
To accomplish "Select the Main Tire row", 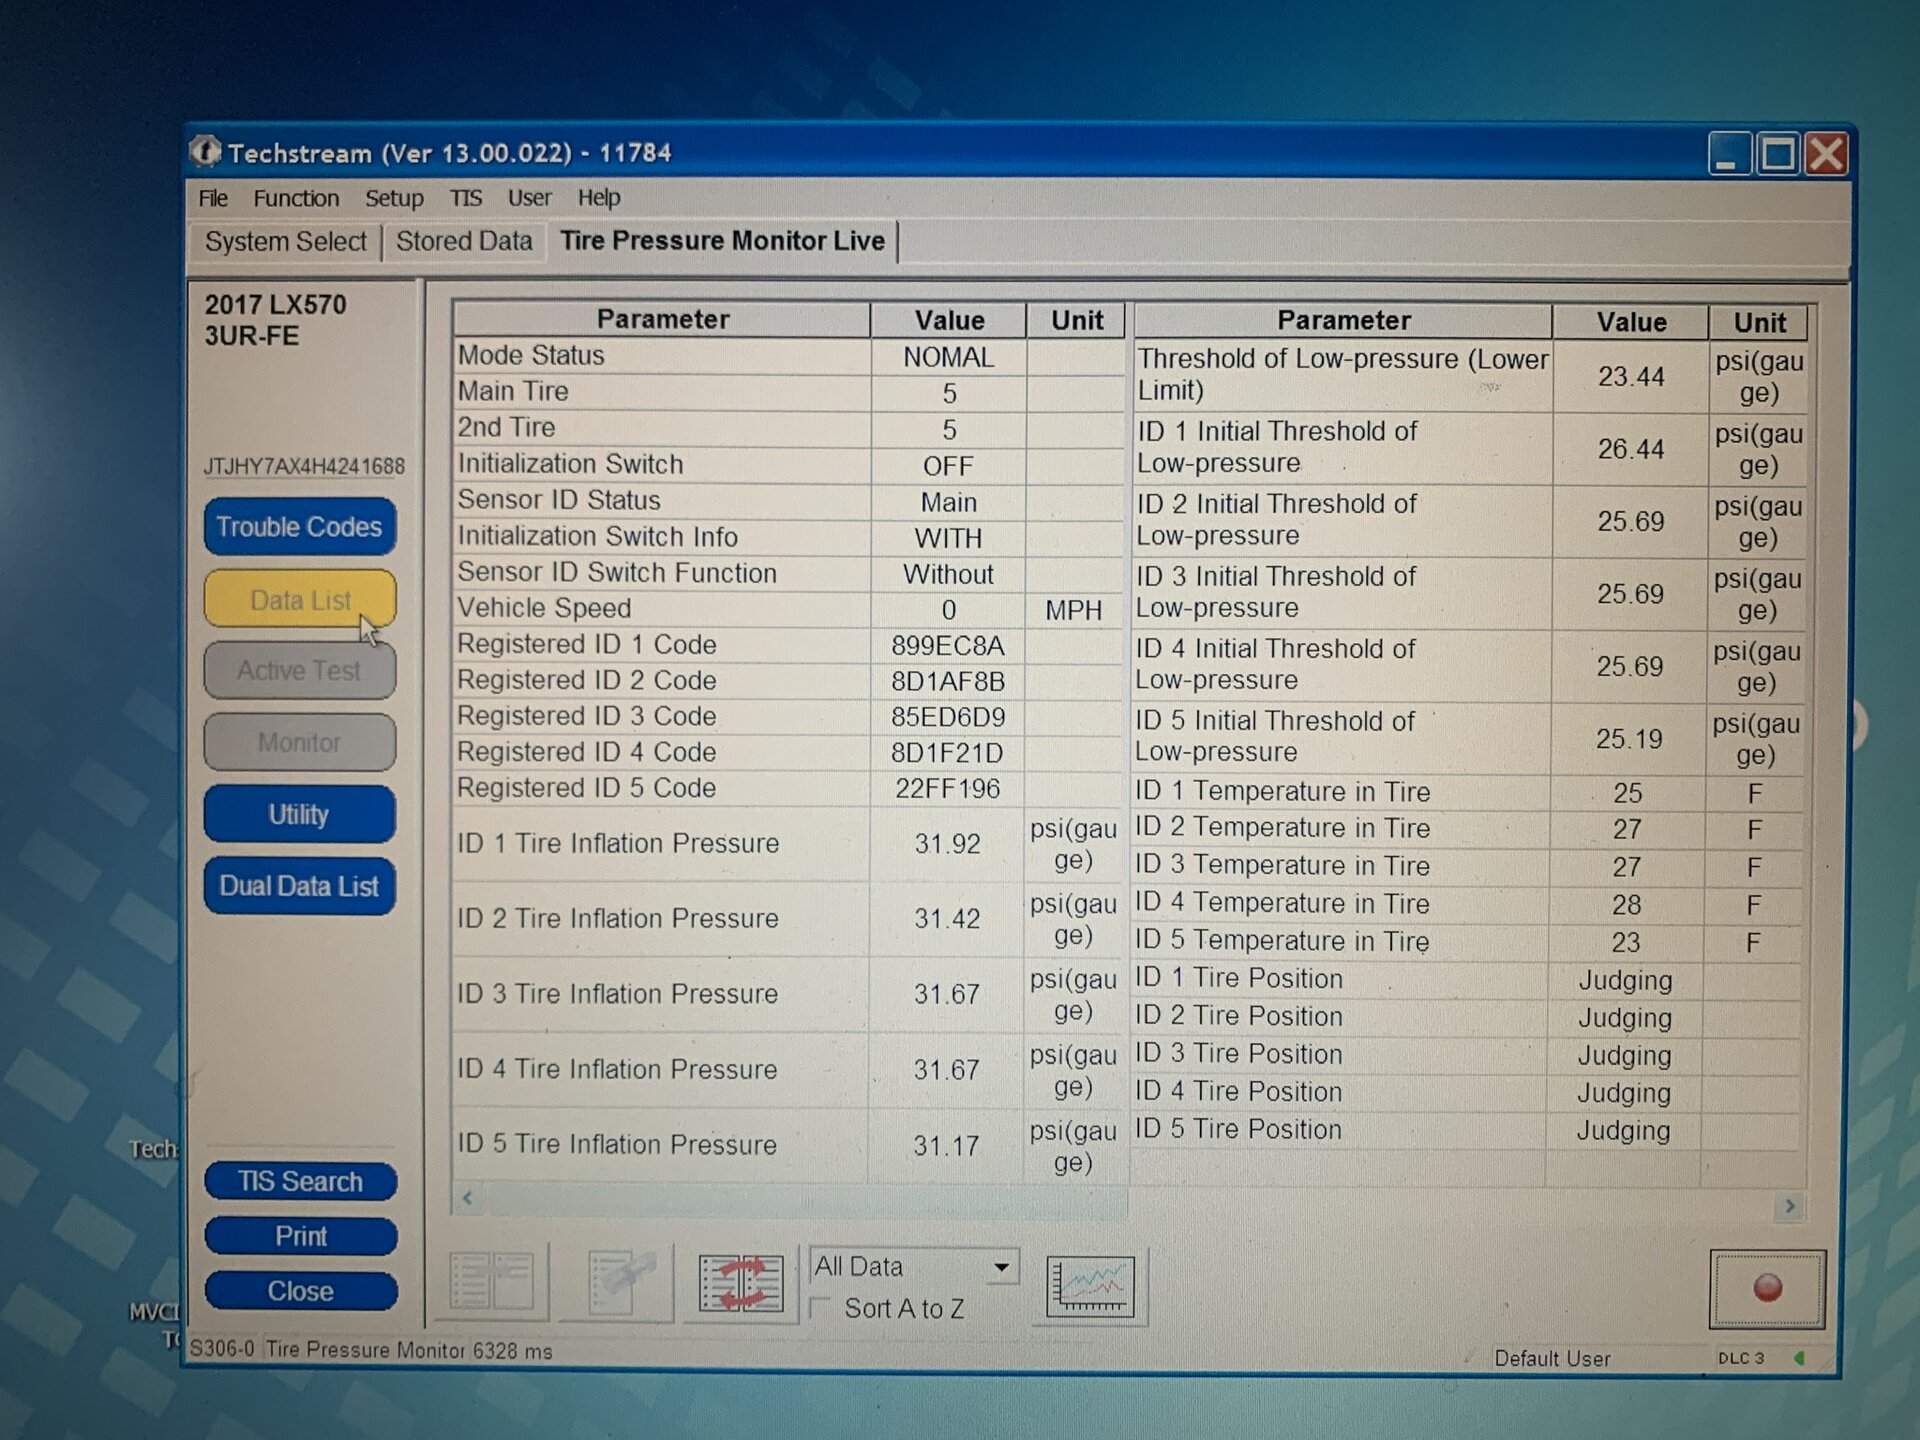I will 788,392.
